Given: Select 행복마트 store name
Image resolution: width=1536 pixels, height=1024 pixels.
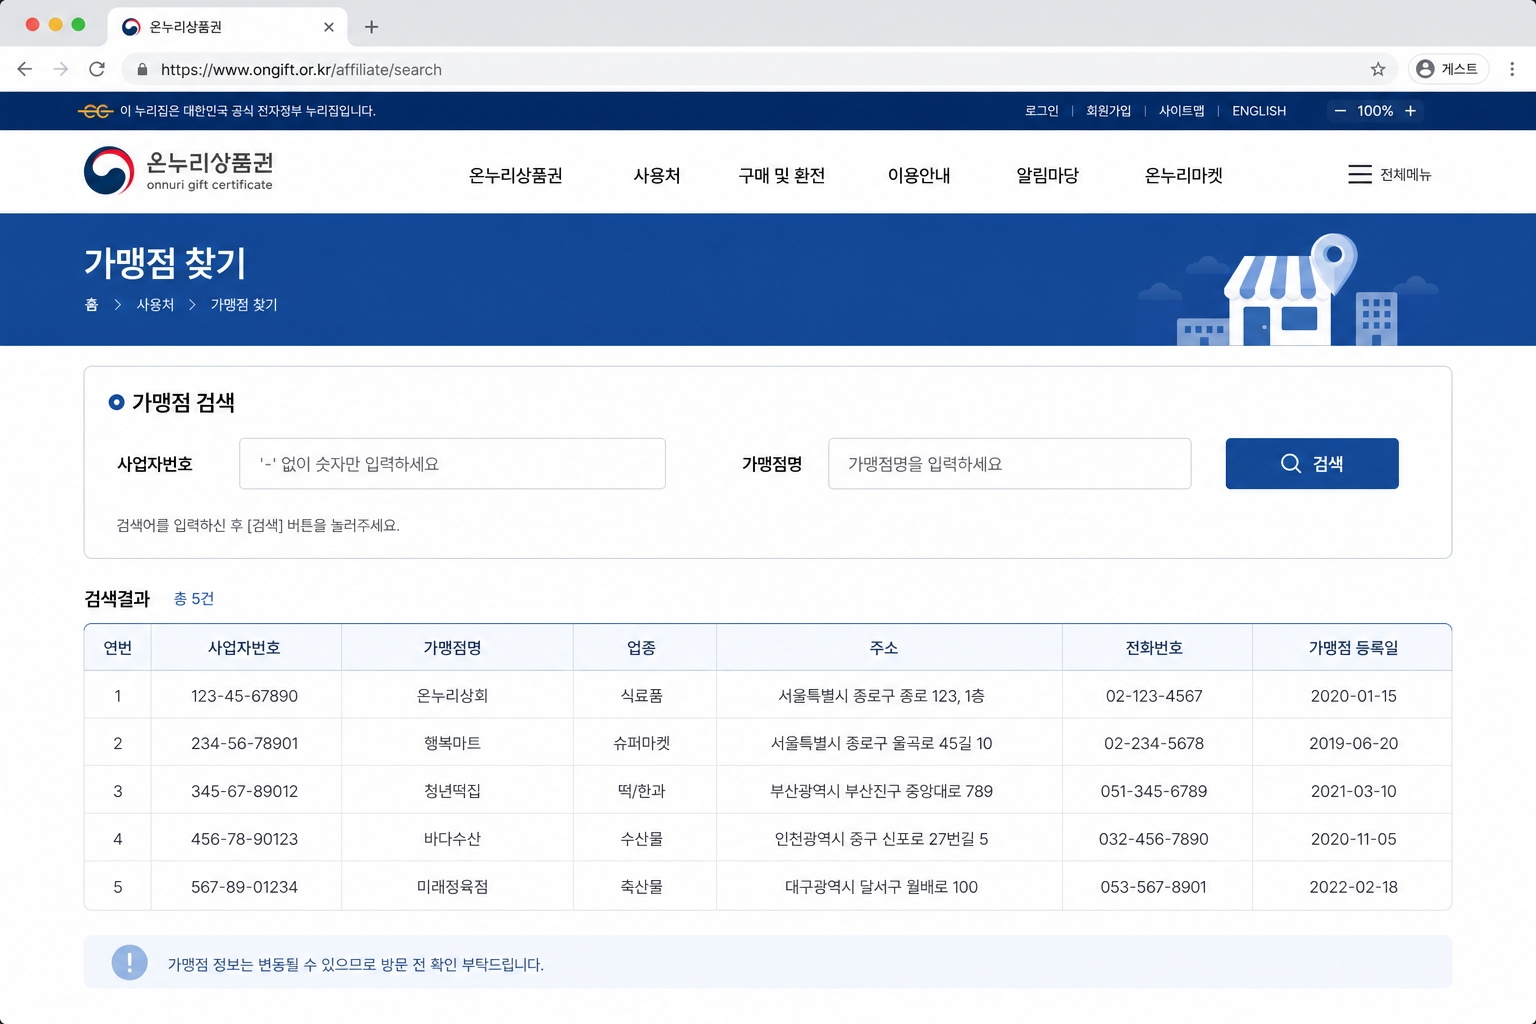Looking at the screenshot, I should click(x=452, y=743).
